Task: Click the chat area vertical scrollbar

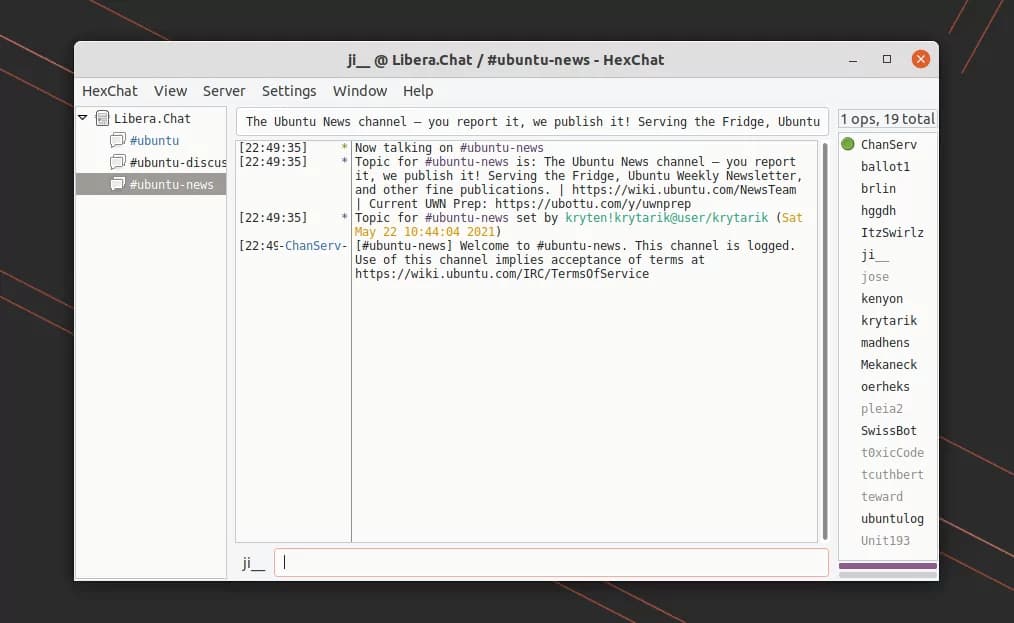Action: (x=824, y=340)
